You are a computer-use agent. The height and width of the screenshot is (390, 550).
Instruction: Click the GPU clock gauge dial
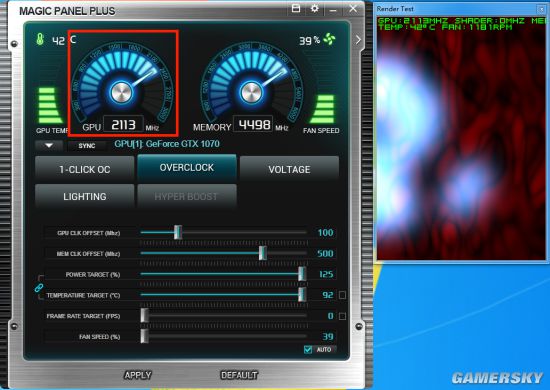pyautogui.click(x=121, y=83)
